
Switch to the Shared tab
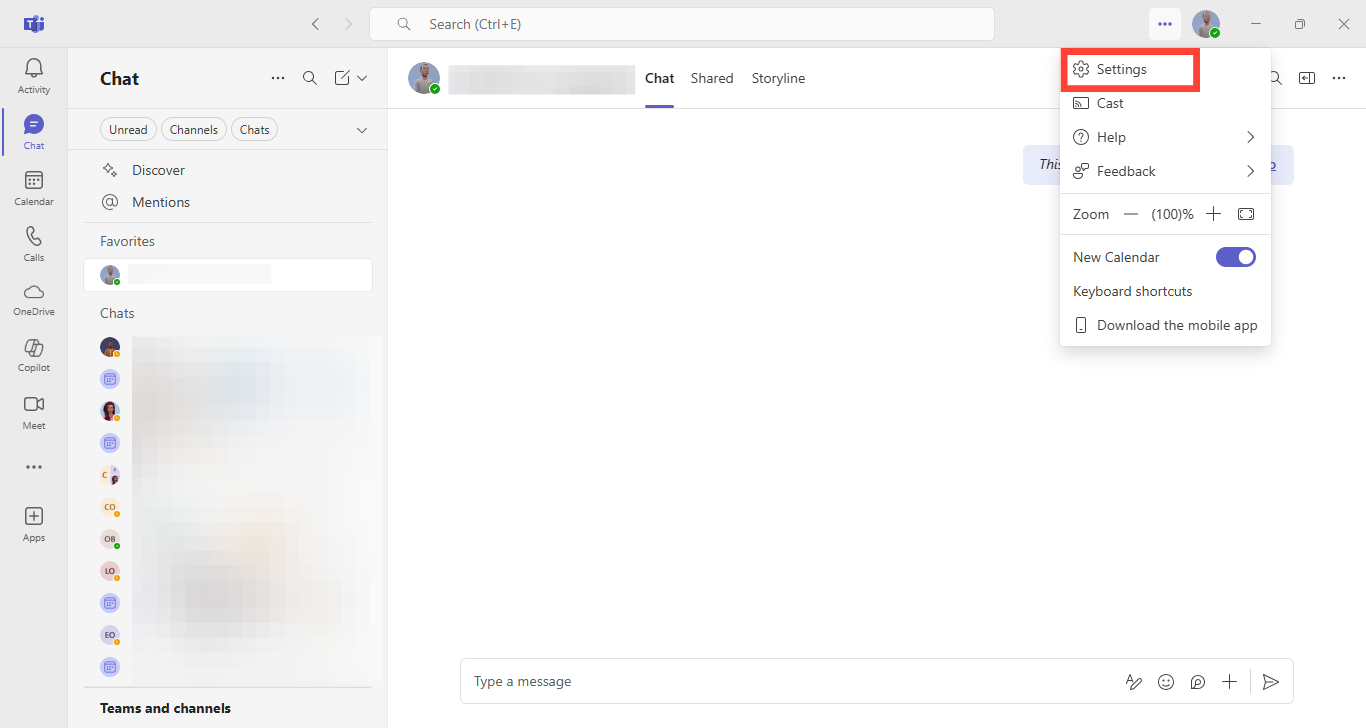[712, 78]
